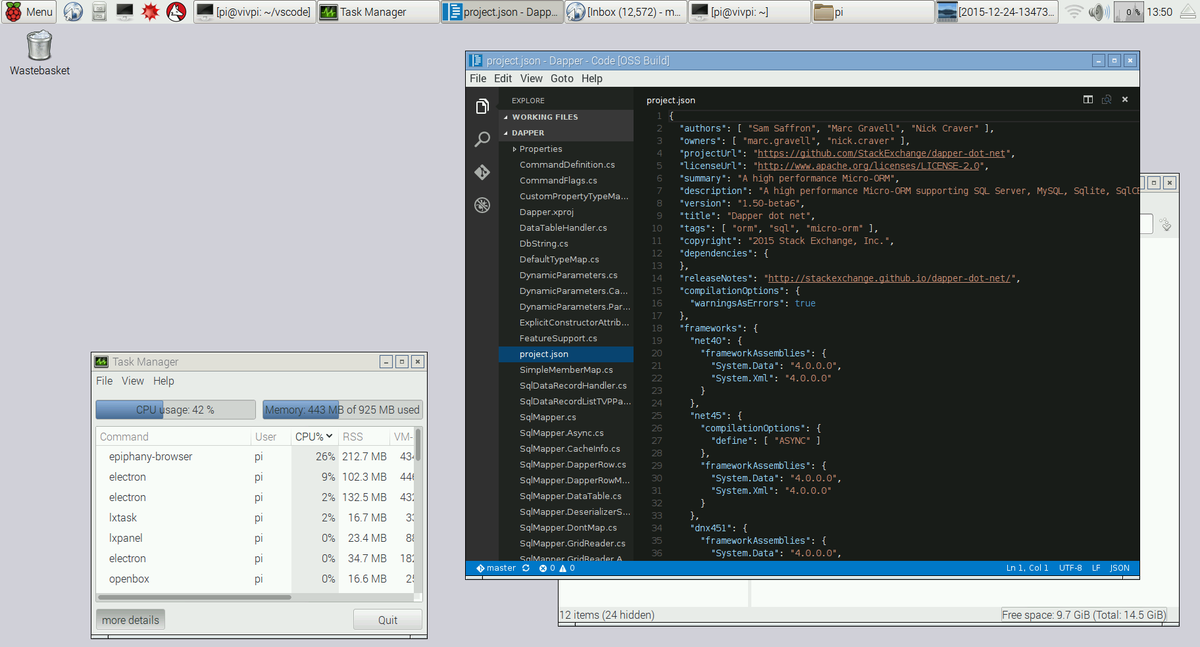This screenshot has height=647, width=1200.
Task: Open SqlMapper.cs file
Action: coord(566,417)
